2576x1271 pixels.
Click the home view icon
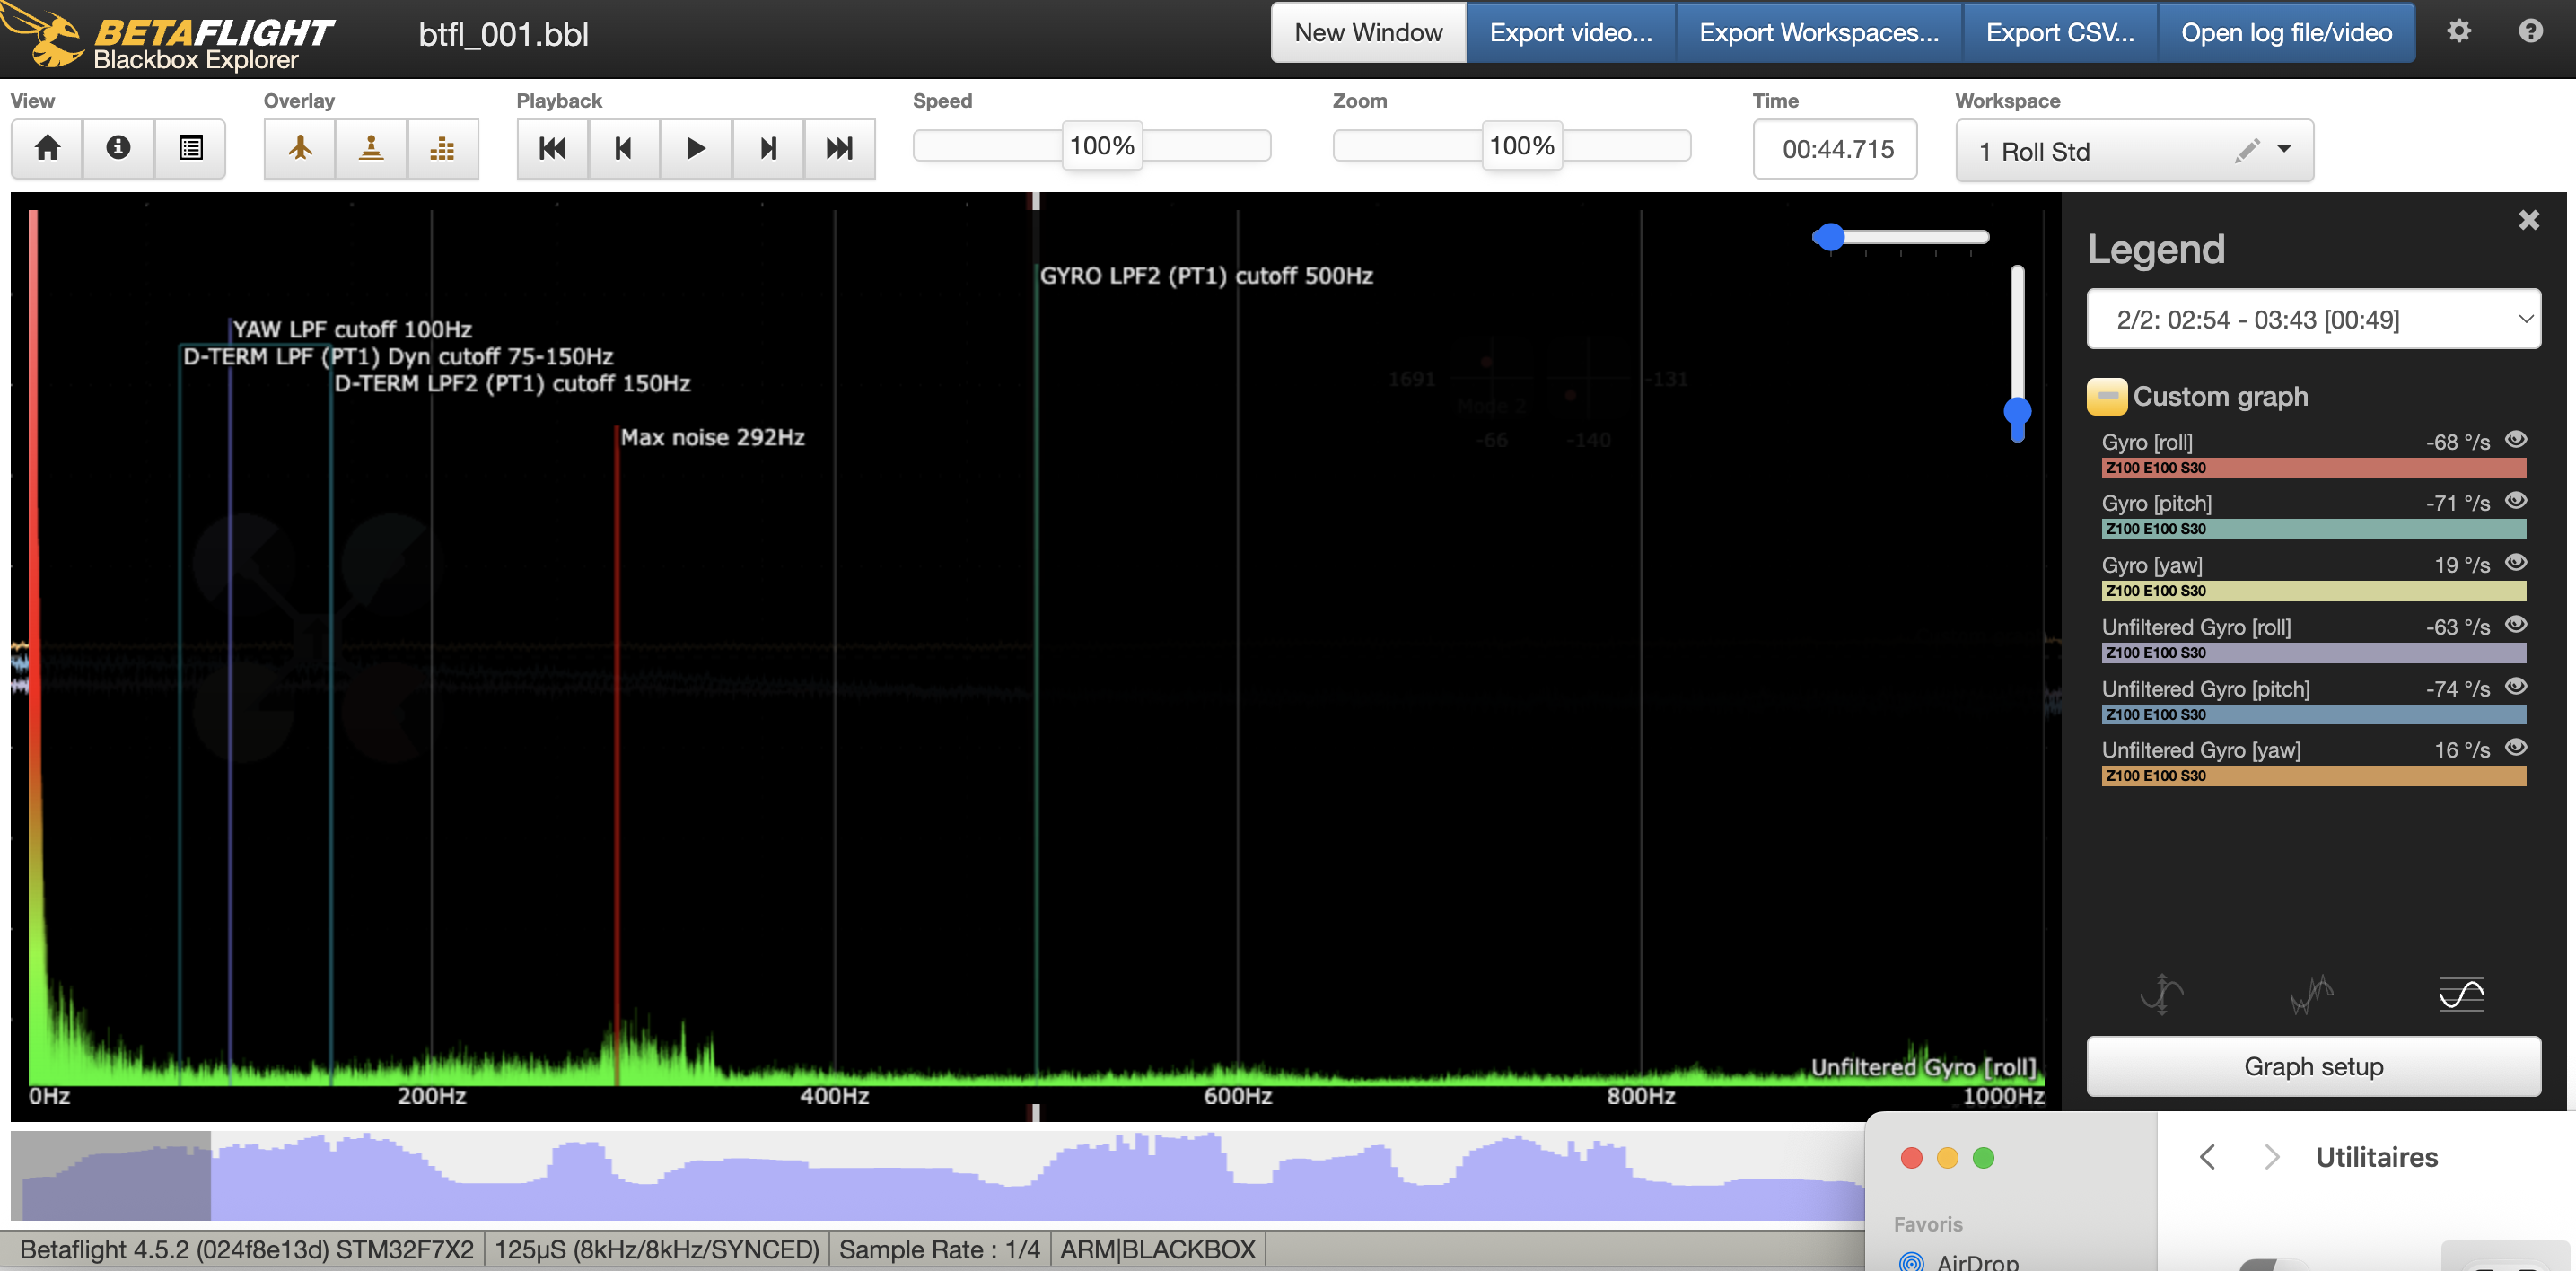[47, 149]
